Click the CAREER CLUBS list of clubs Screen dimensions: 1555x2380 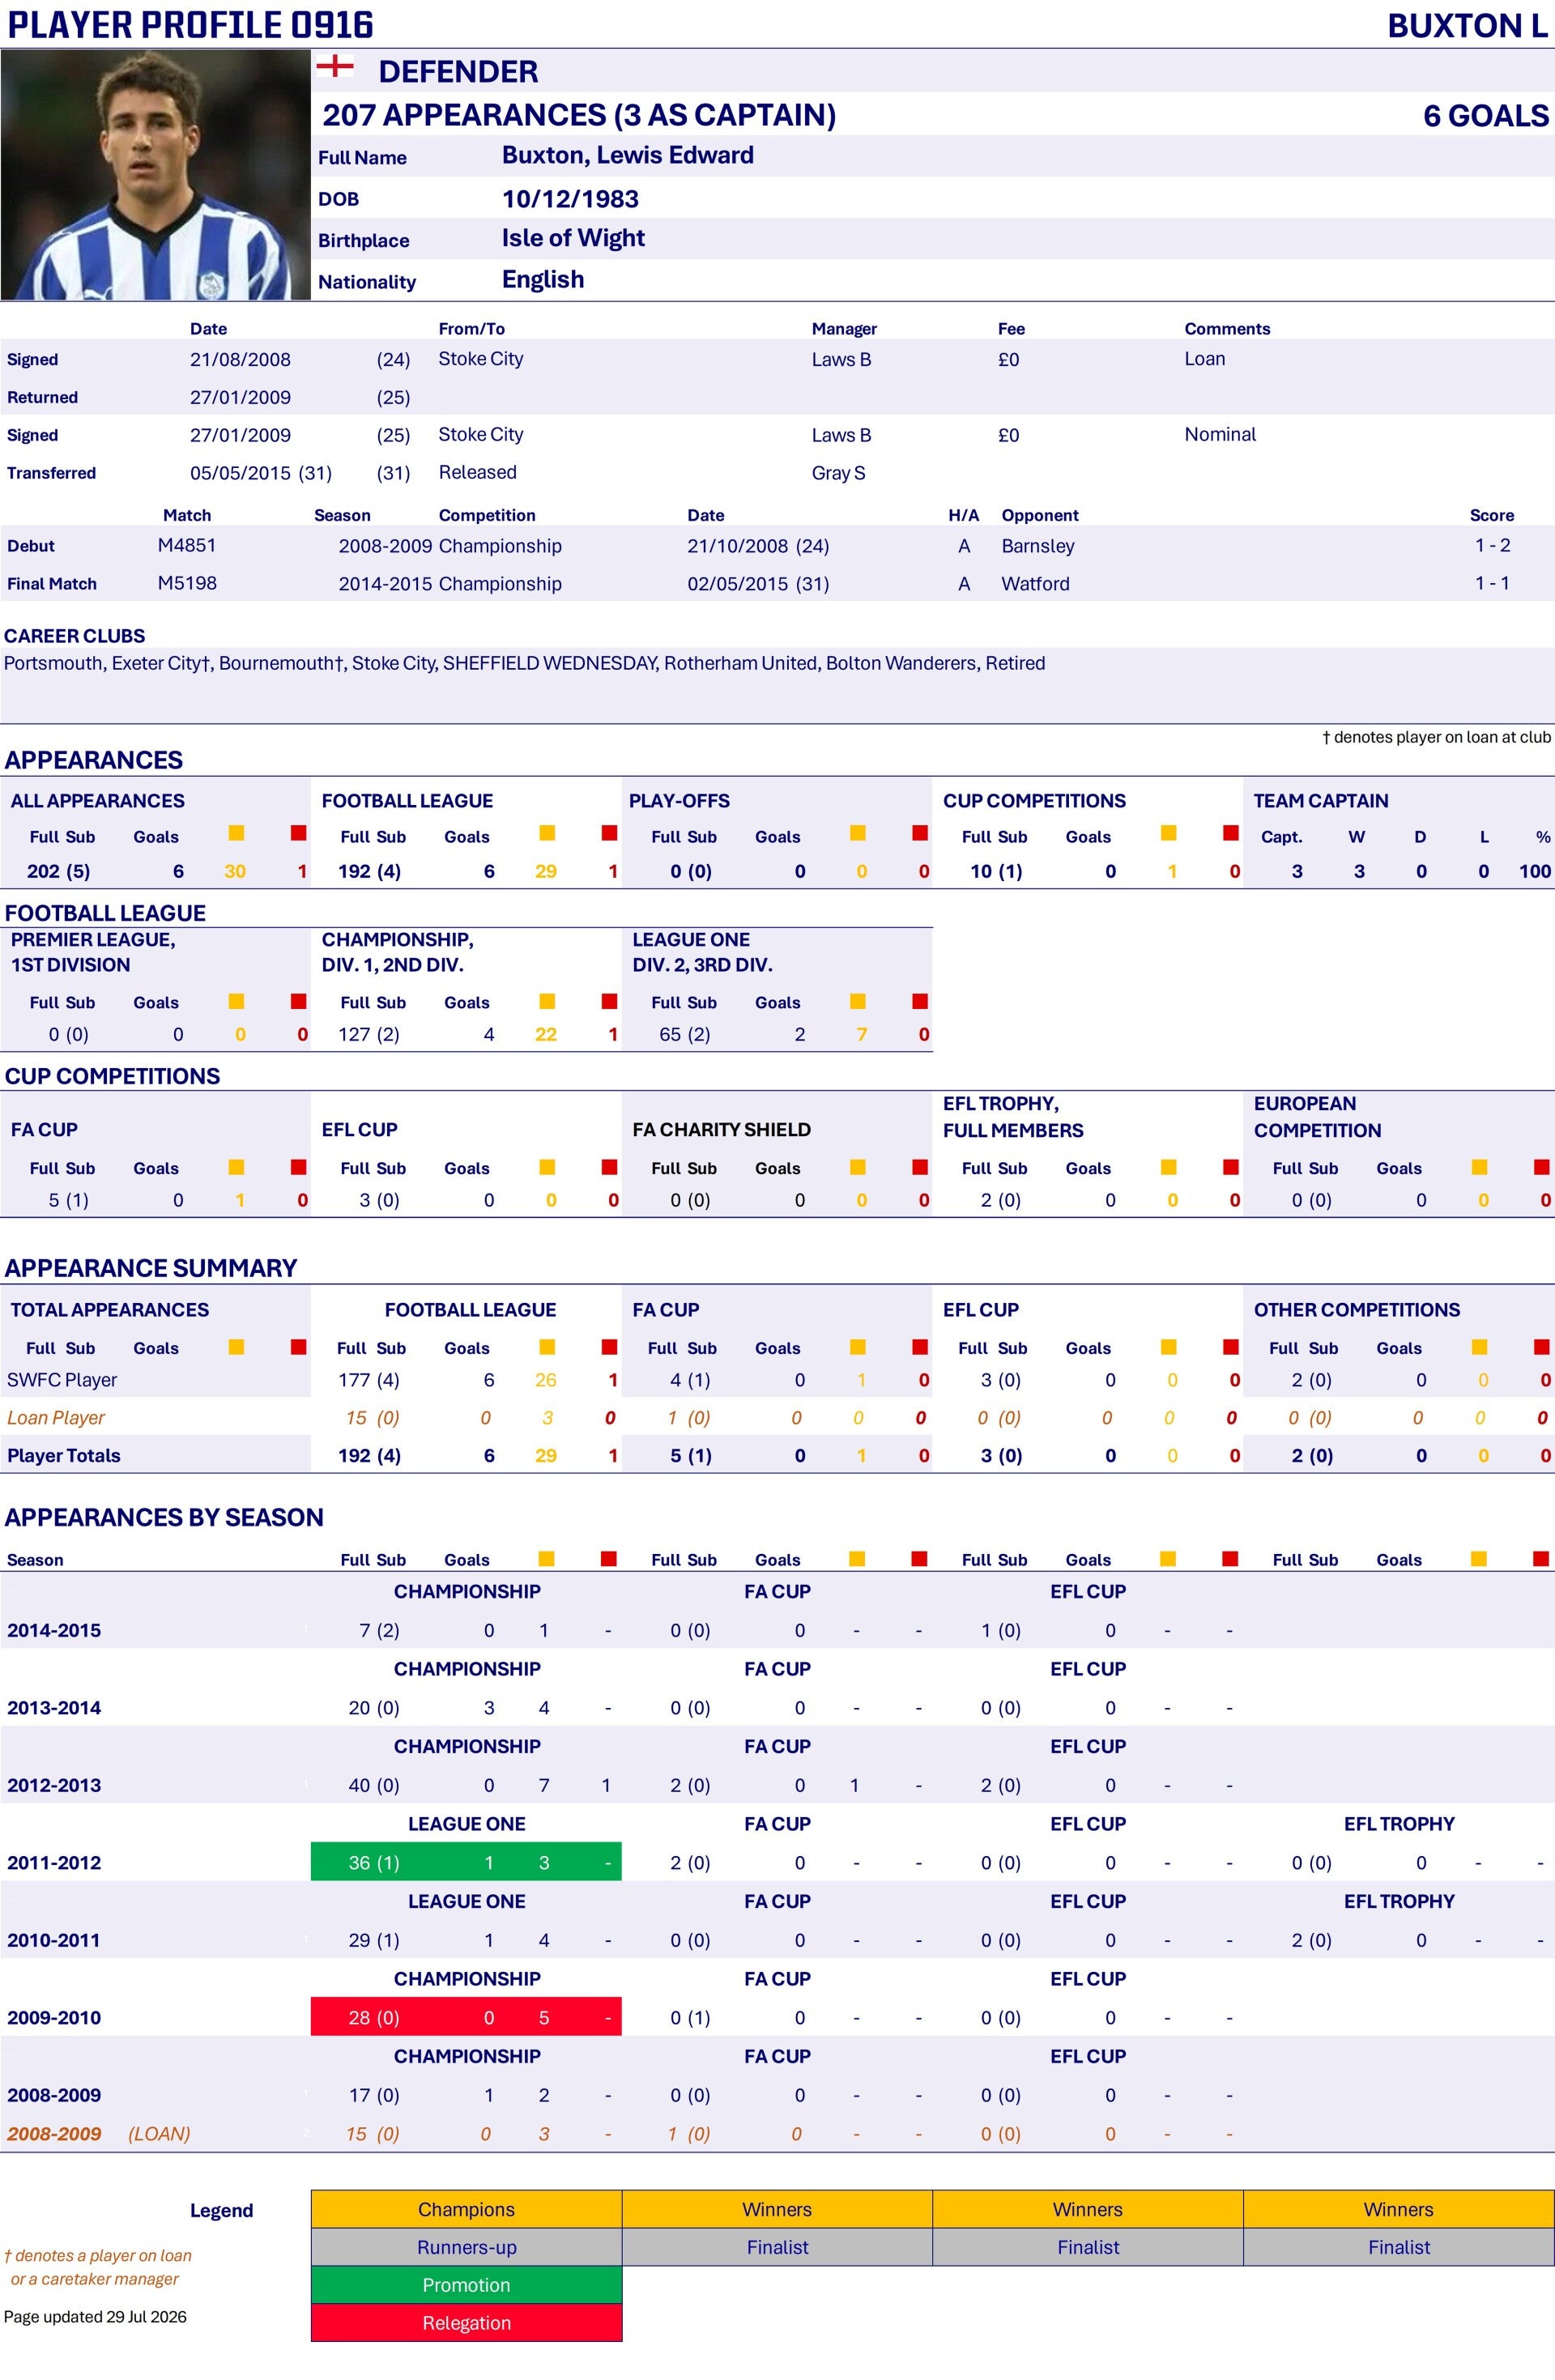pyautogui.click(x=525, y=663)
